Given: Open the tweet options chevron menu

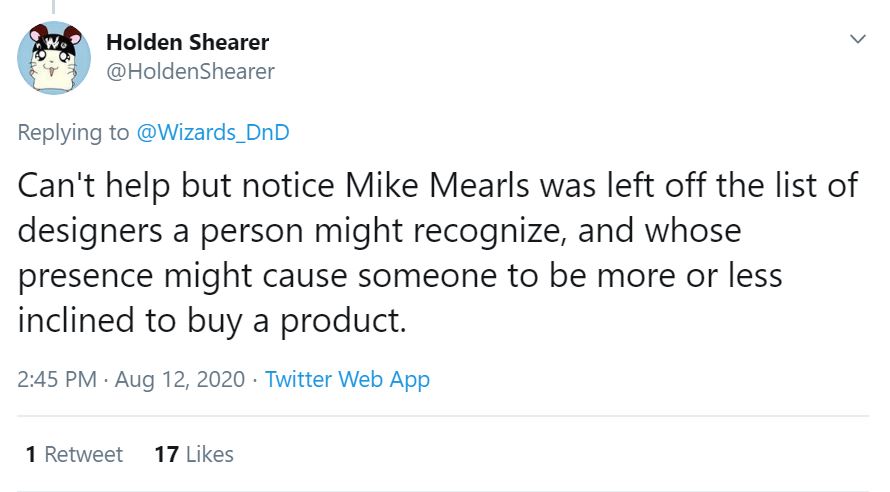Looking at the screenshot, I should click(856, 39).
